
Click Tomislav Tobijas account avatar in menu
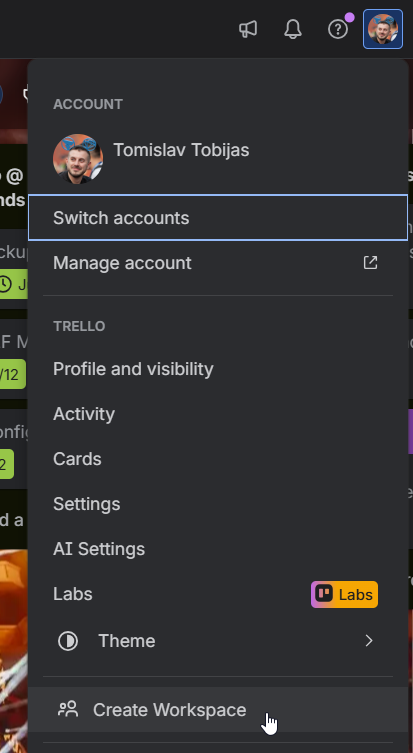78,159
